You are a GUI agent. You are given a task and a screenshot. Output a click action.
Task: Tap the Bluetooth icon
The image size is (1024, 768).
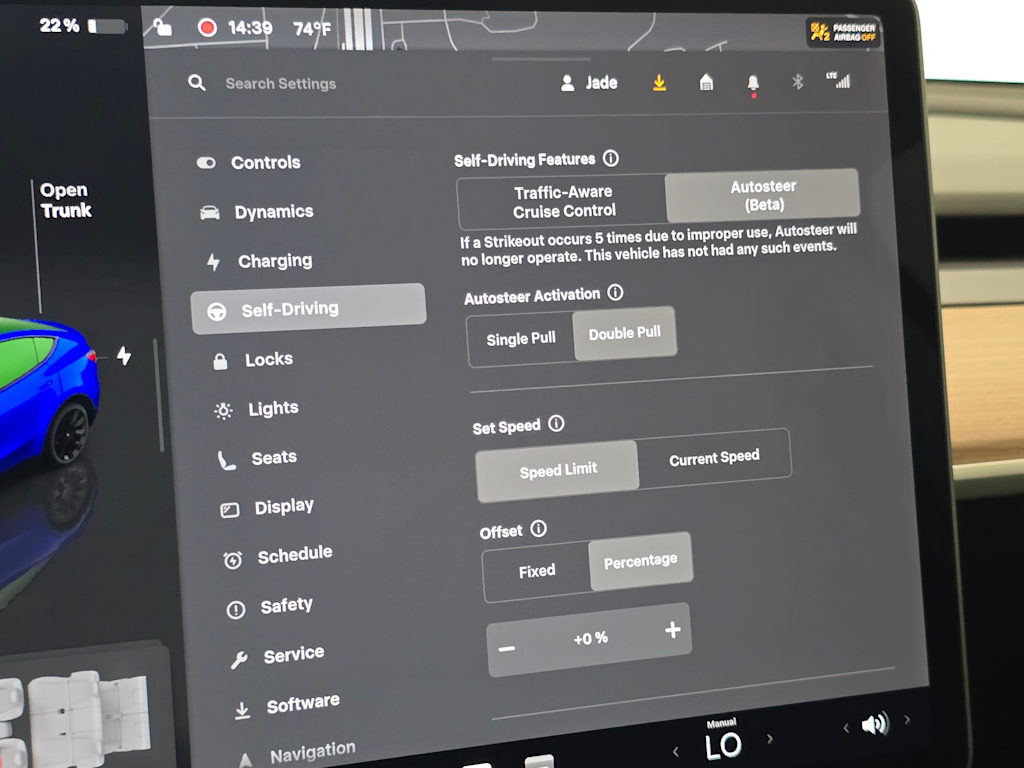(797, 82)
